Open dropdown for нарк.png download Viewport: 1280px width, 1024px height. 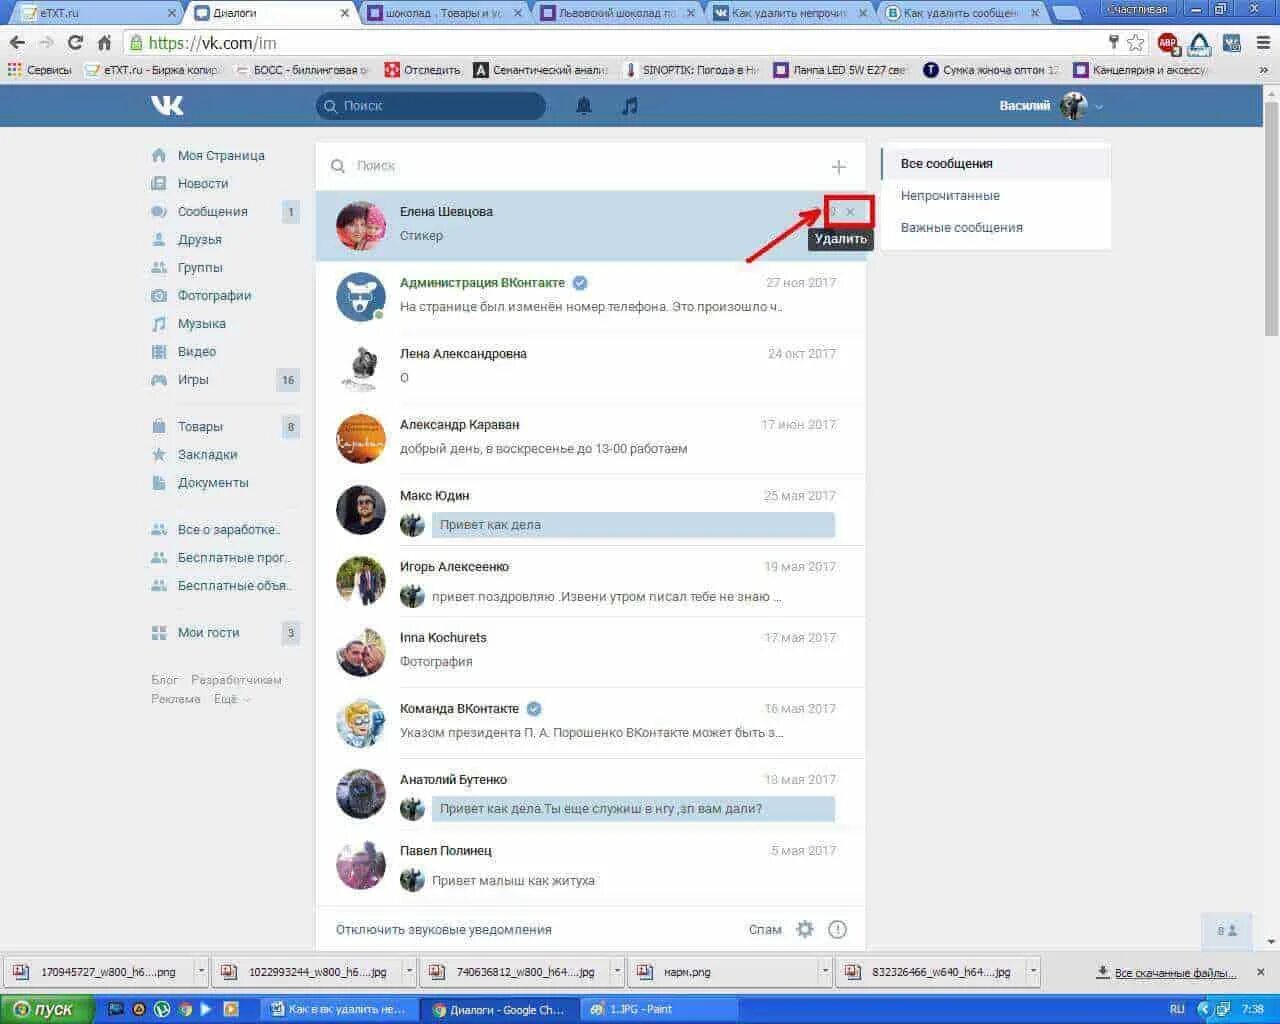tap(825, 971)
